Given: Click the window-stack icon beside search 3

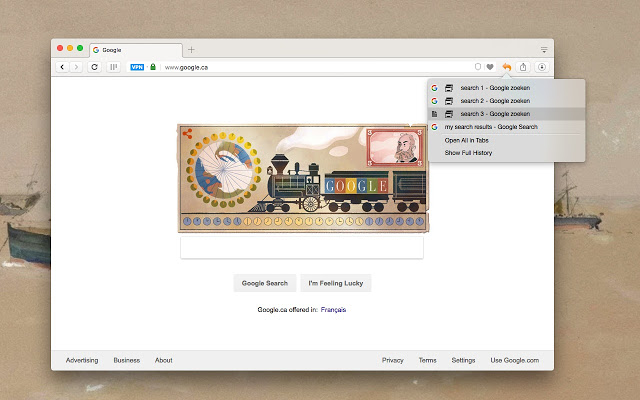Looking at the screenshot, I should click(449, 114).
